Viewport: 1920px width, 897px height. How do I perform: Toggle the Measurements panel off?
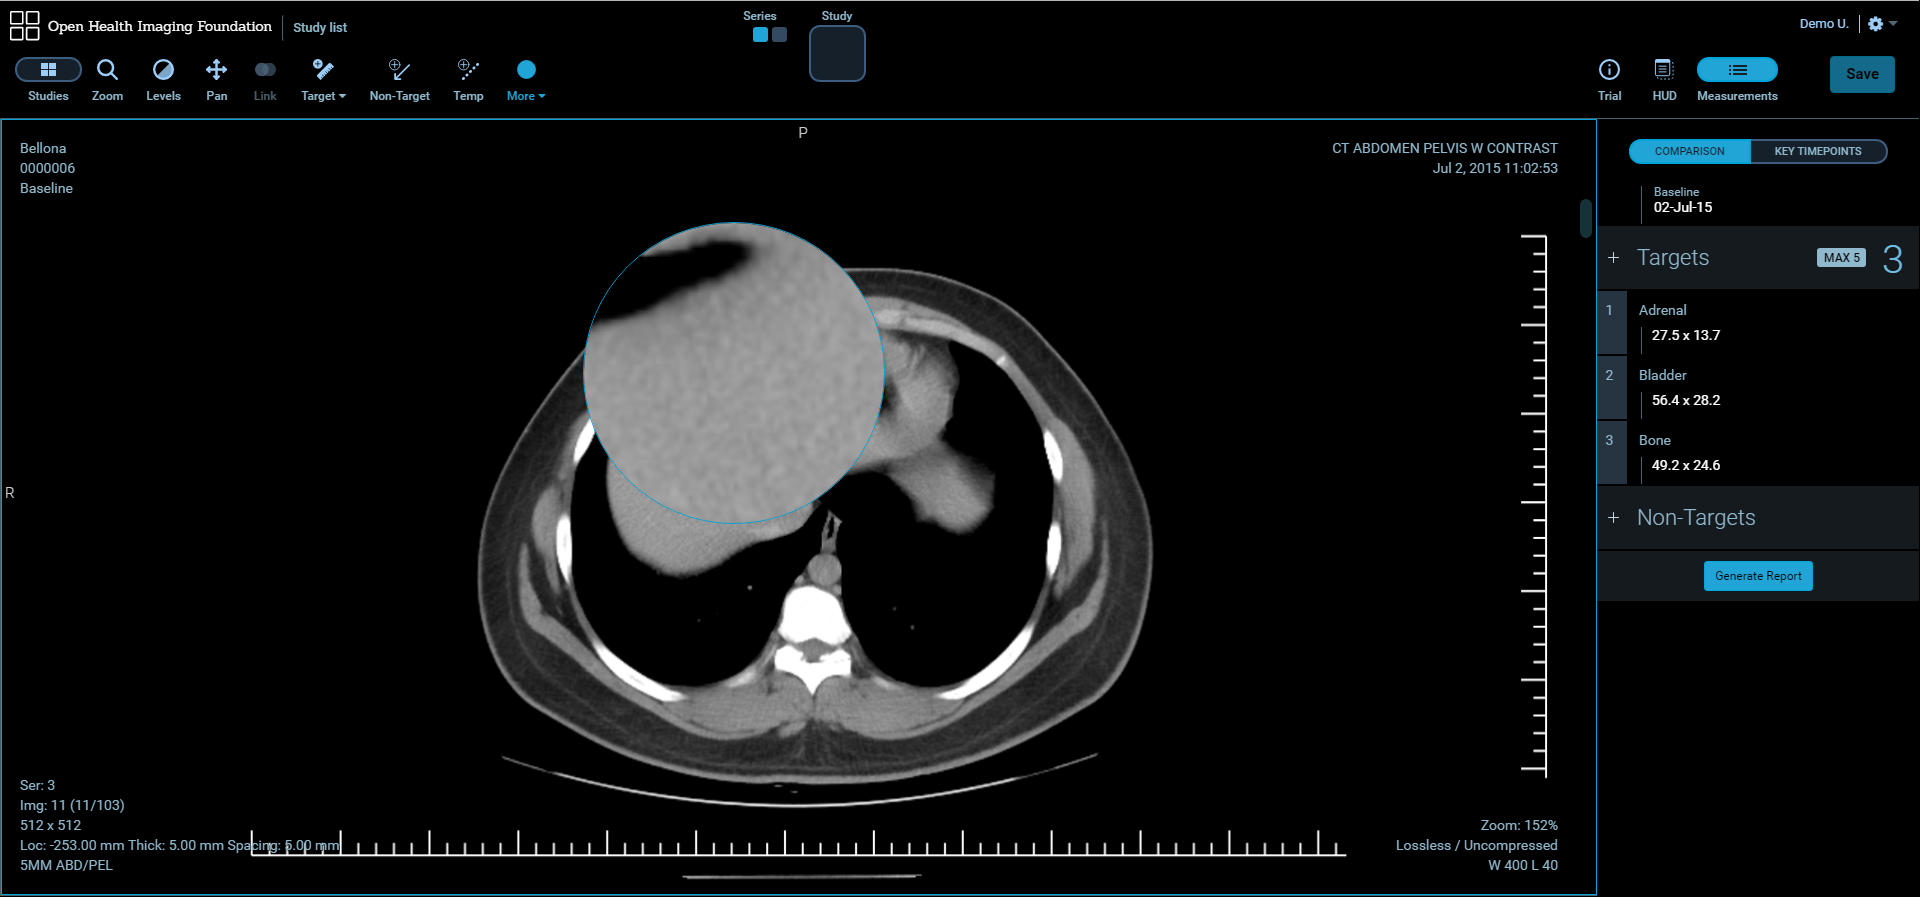pos(1737,70)
